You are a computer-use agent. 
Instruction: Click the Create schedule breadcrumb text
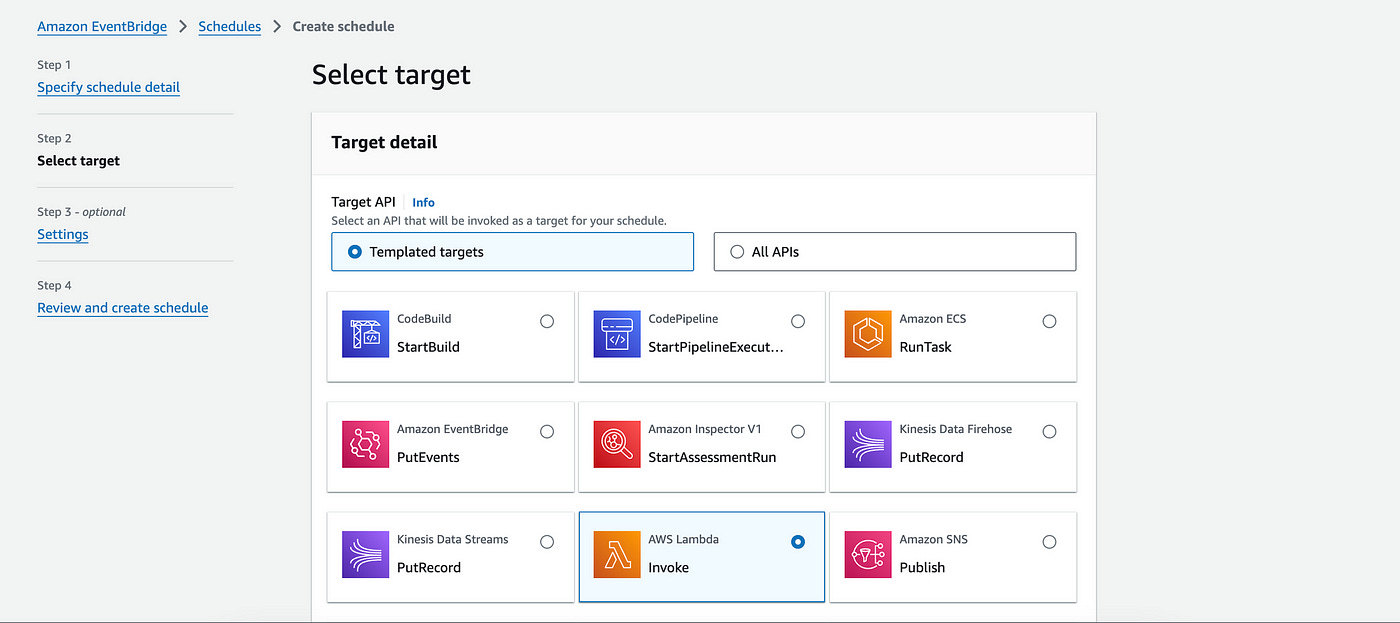coord(343,27)
